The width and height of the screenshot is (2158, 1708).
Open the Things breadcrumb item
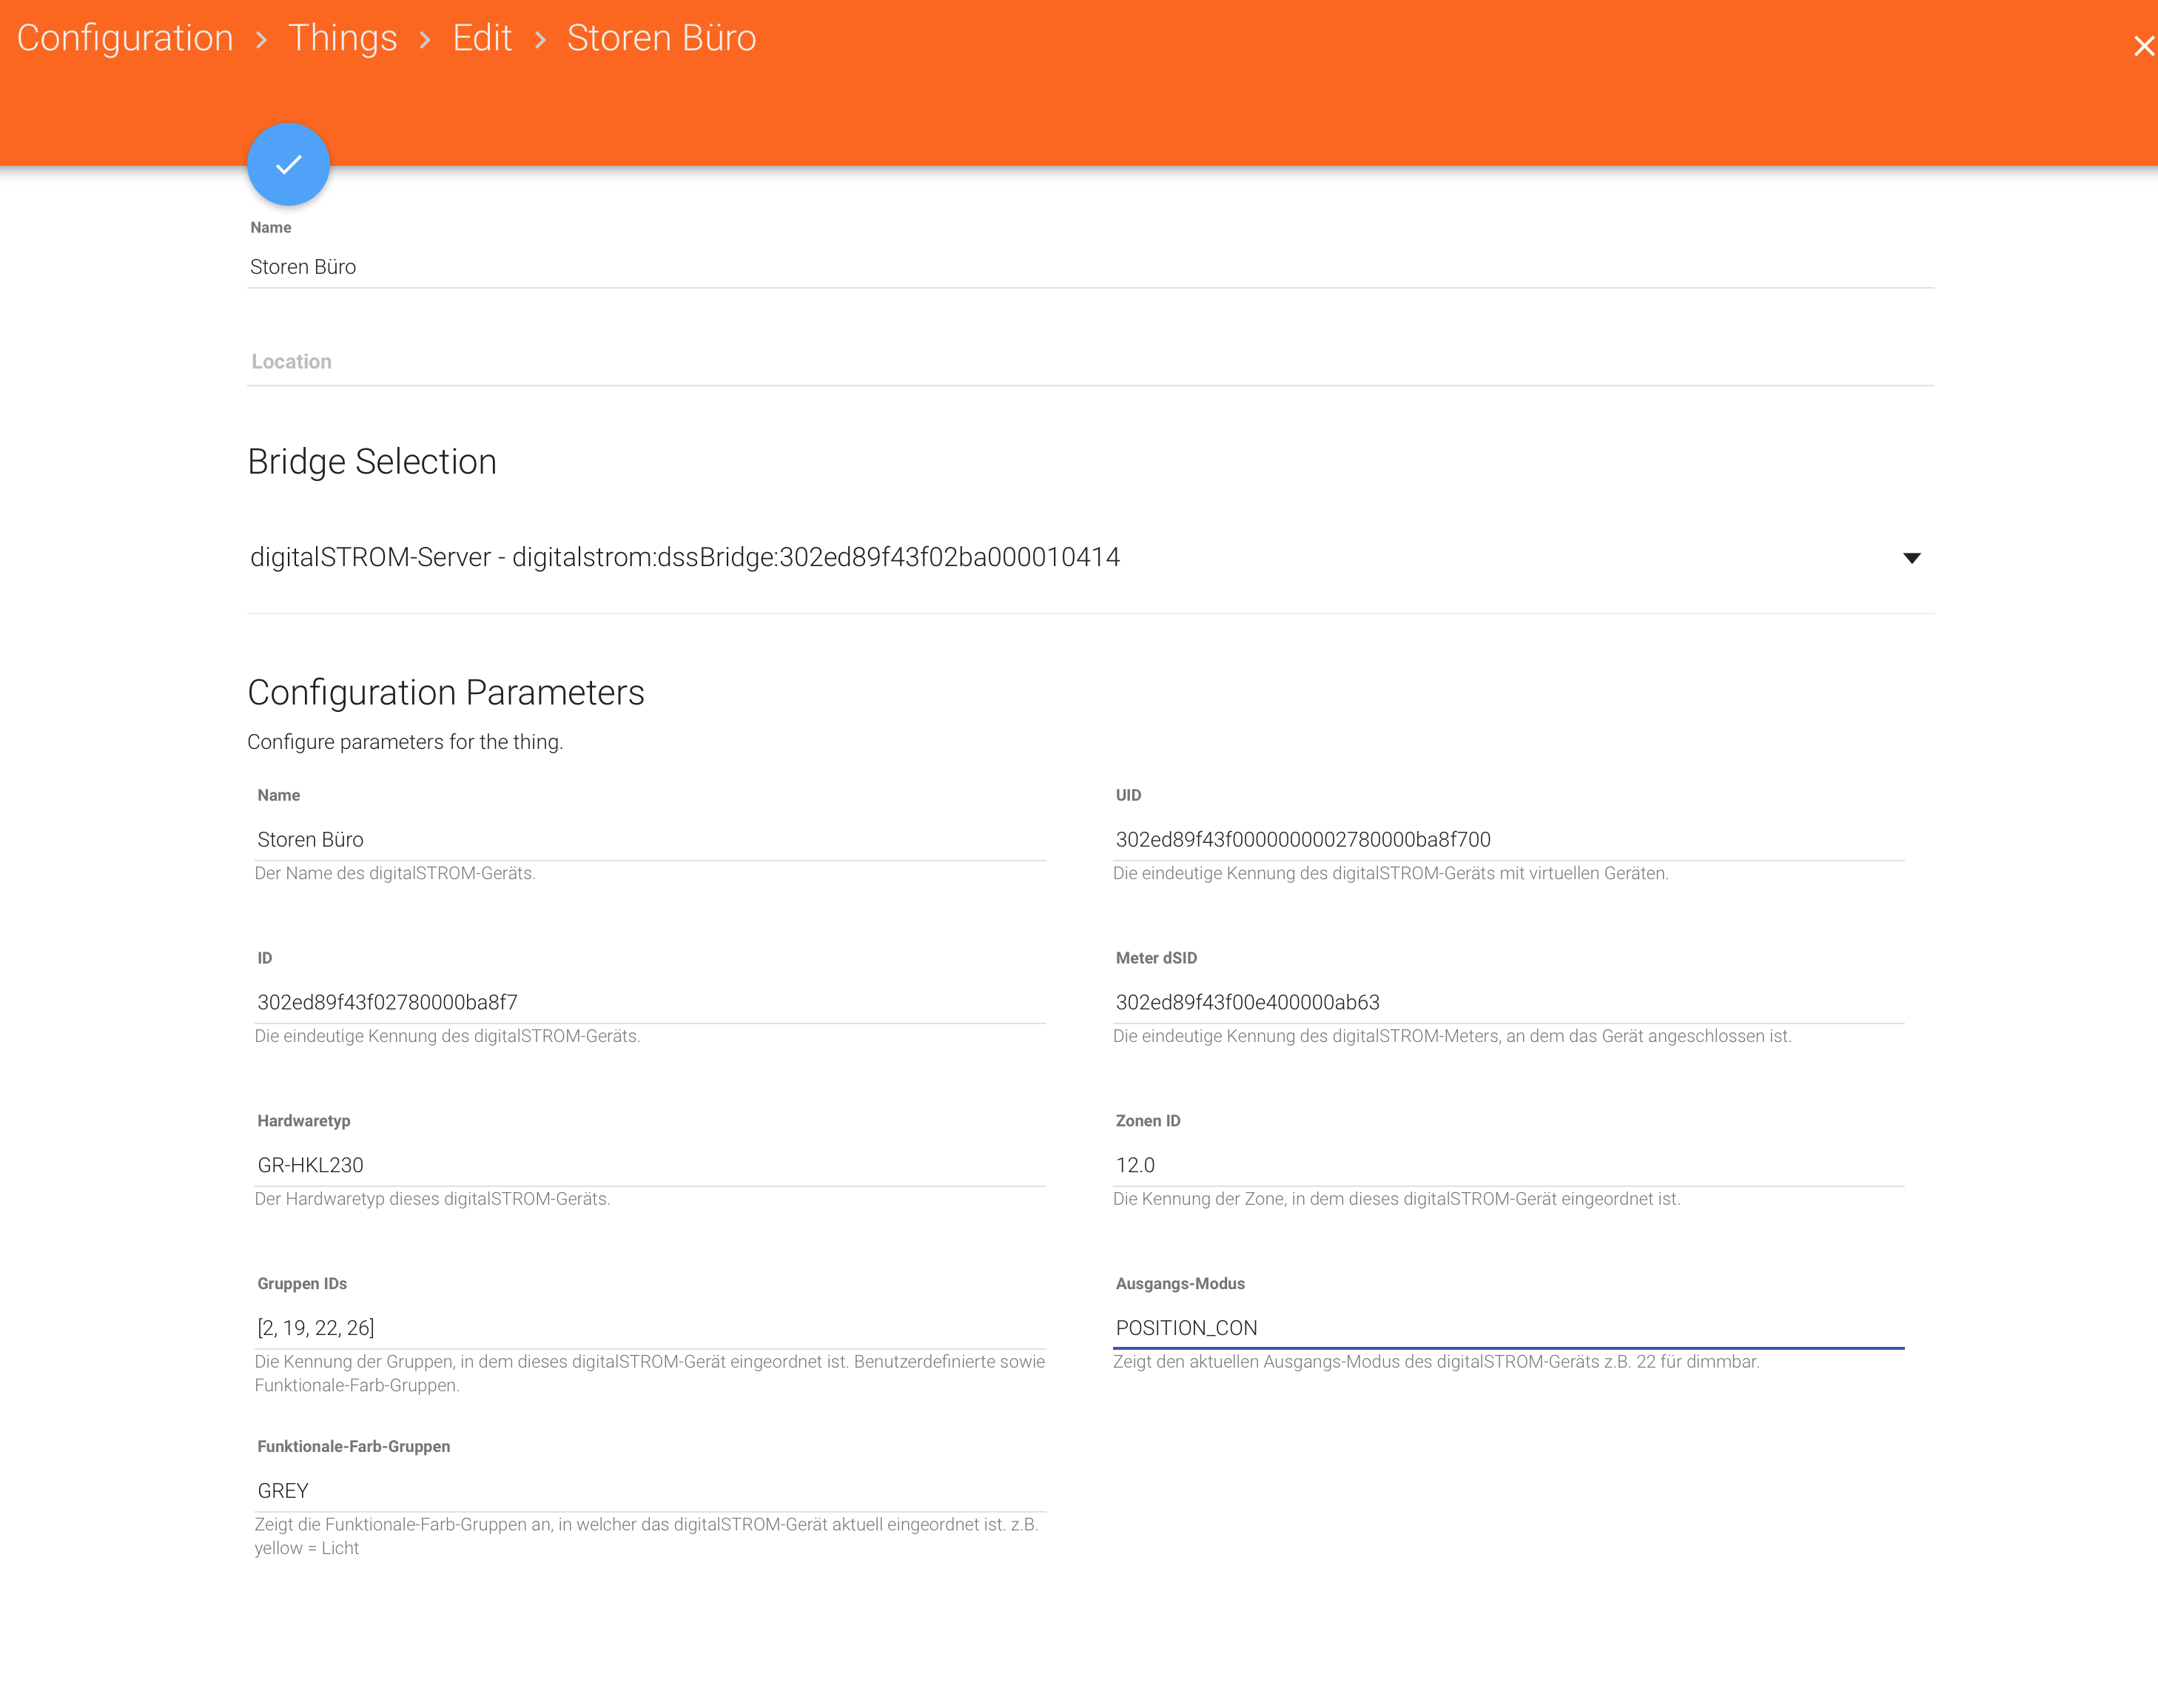pos(343,38)
